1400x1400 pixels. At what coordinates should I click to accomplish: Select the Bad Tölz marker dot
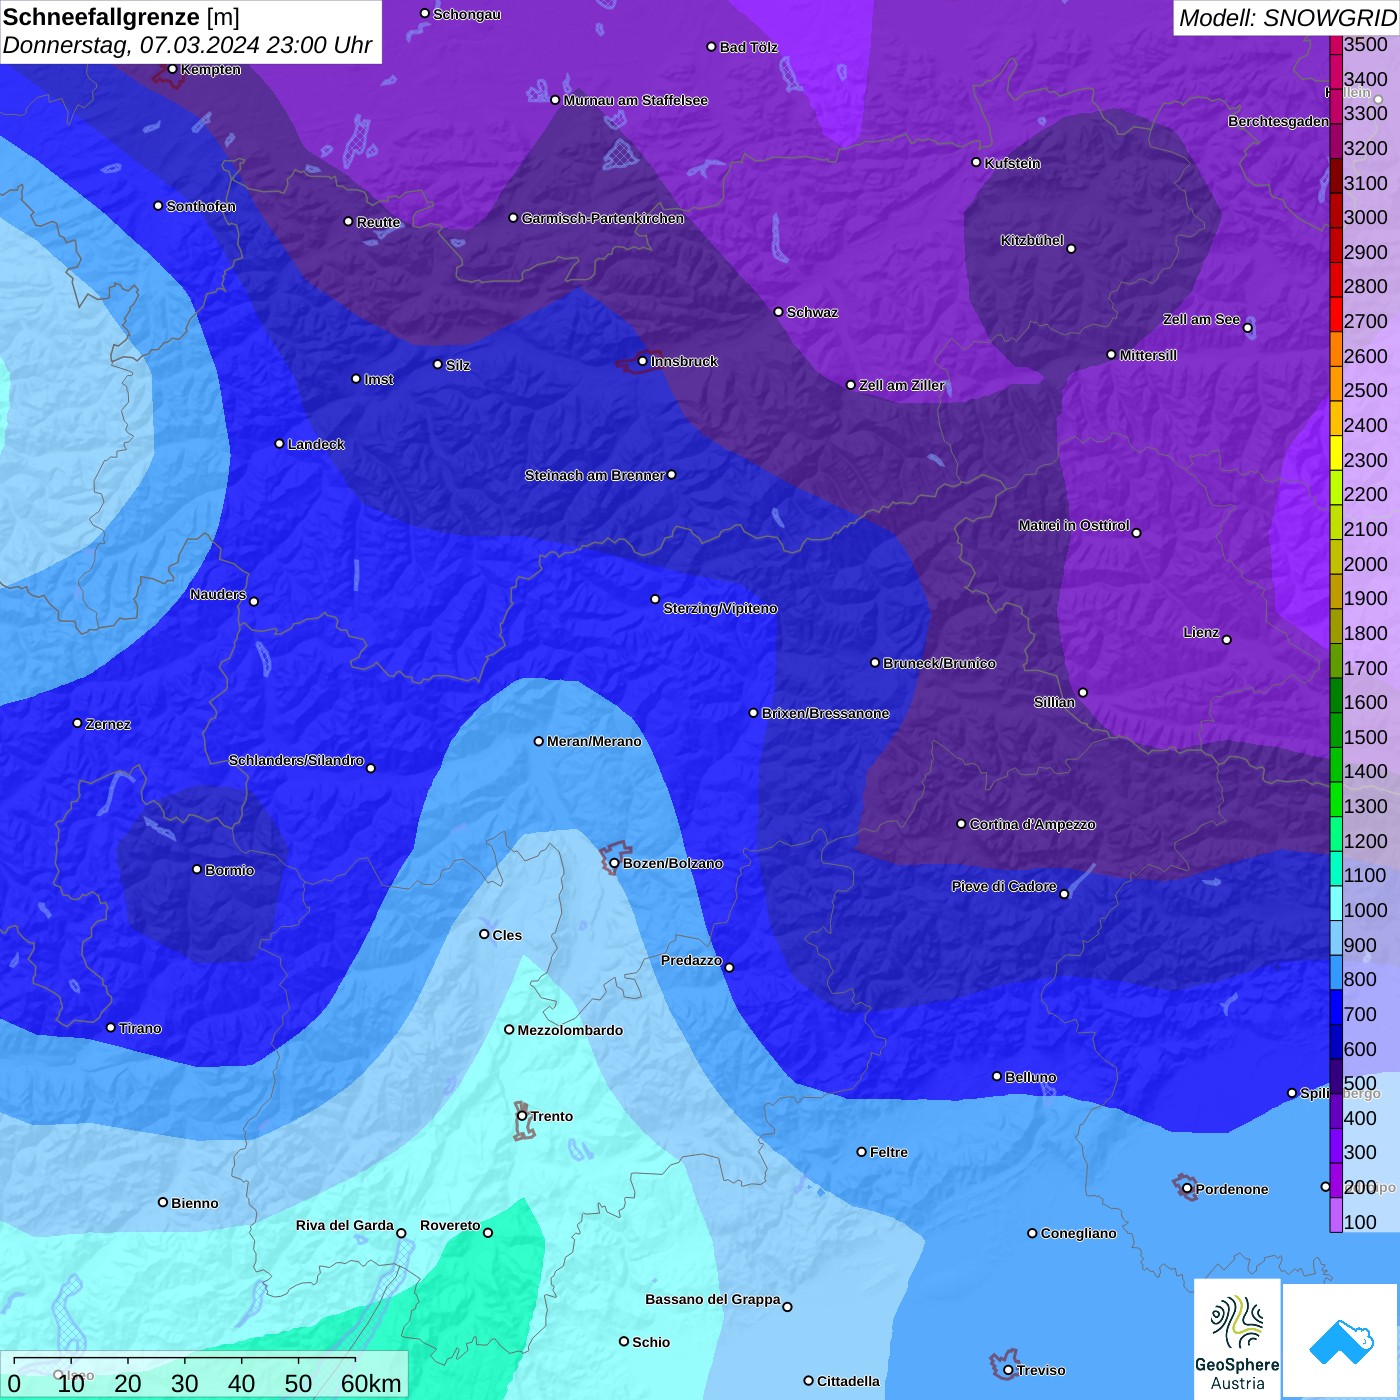(x=711, y=47)
